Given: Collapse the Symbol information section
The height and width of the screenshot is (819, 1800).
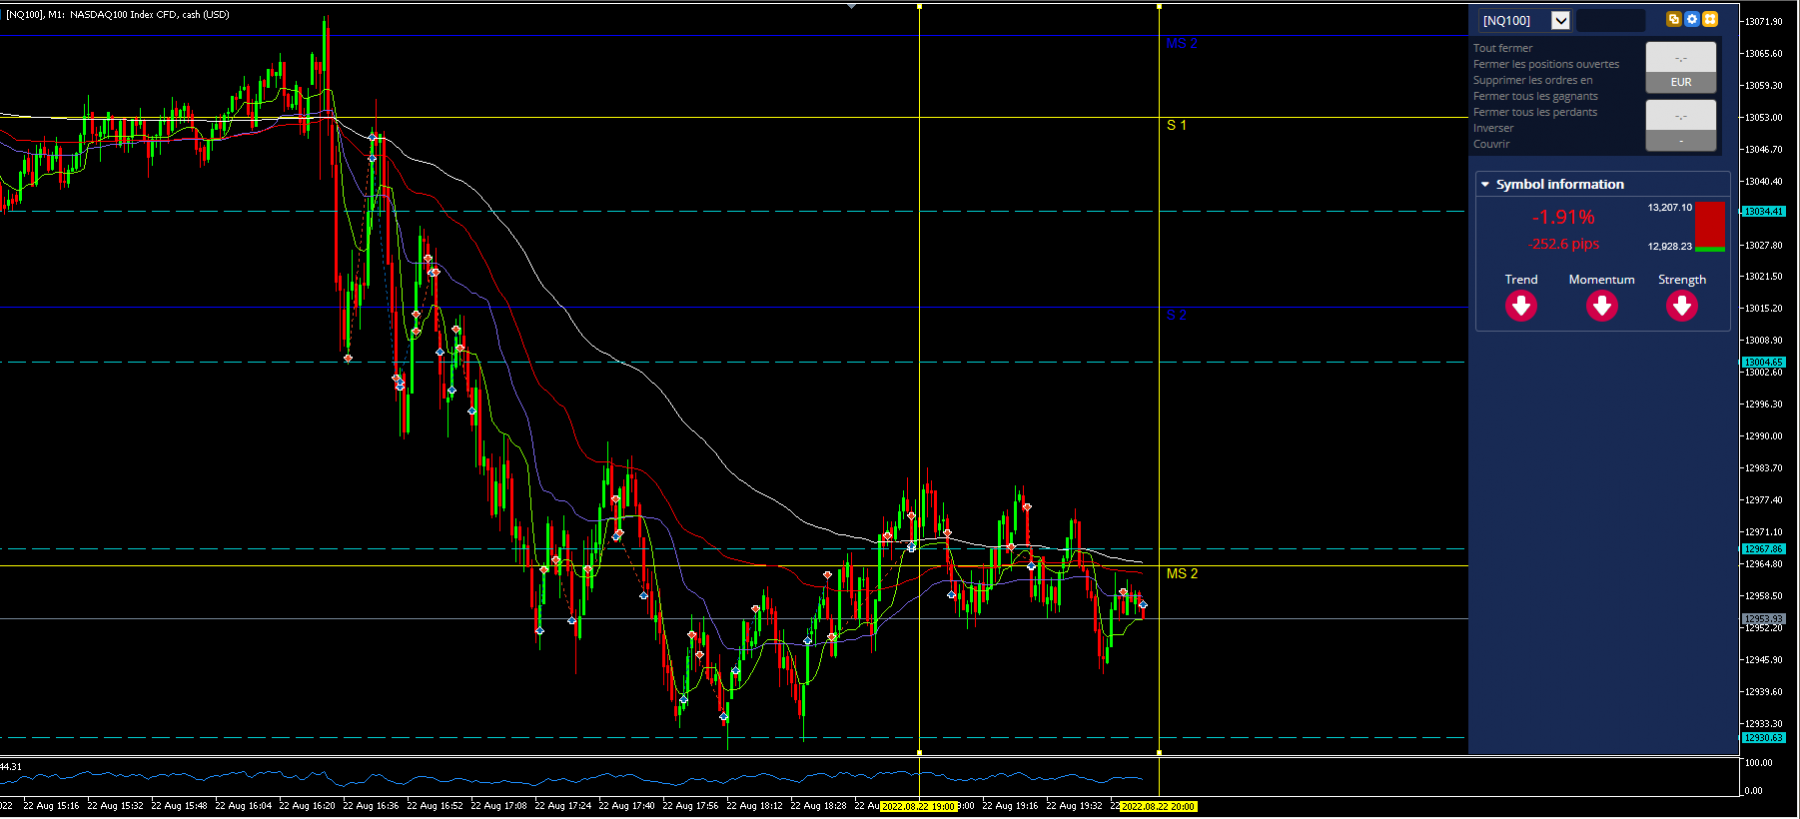Looking at the screenshot, I should coord(1485,184).
